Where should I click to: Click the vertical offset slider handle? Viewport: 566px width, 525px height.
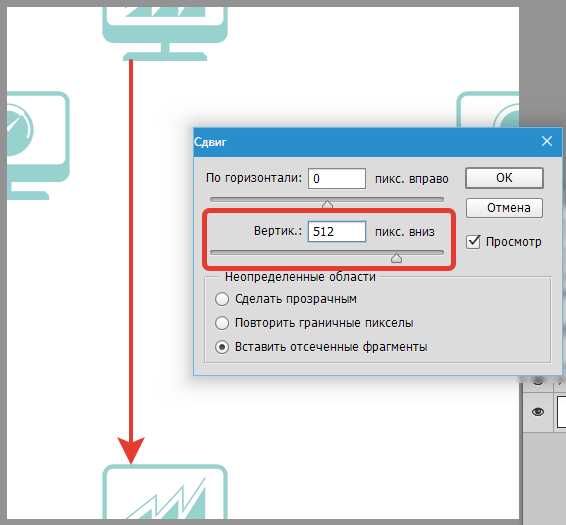click(396, 258)
